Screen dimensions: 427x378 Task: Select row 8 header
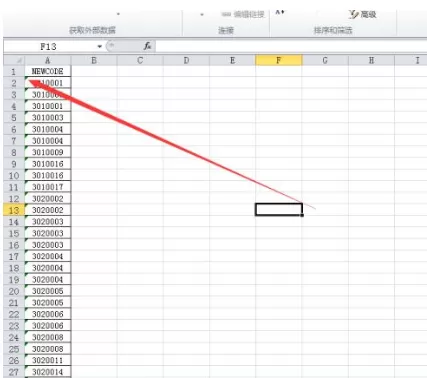14,152
